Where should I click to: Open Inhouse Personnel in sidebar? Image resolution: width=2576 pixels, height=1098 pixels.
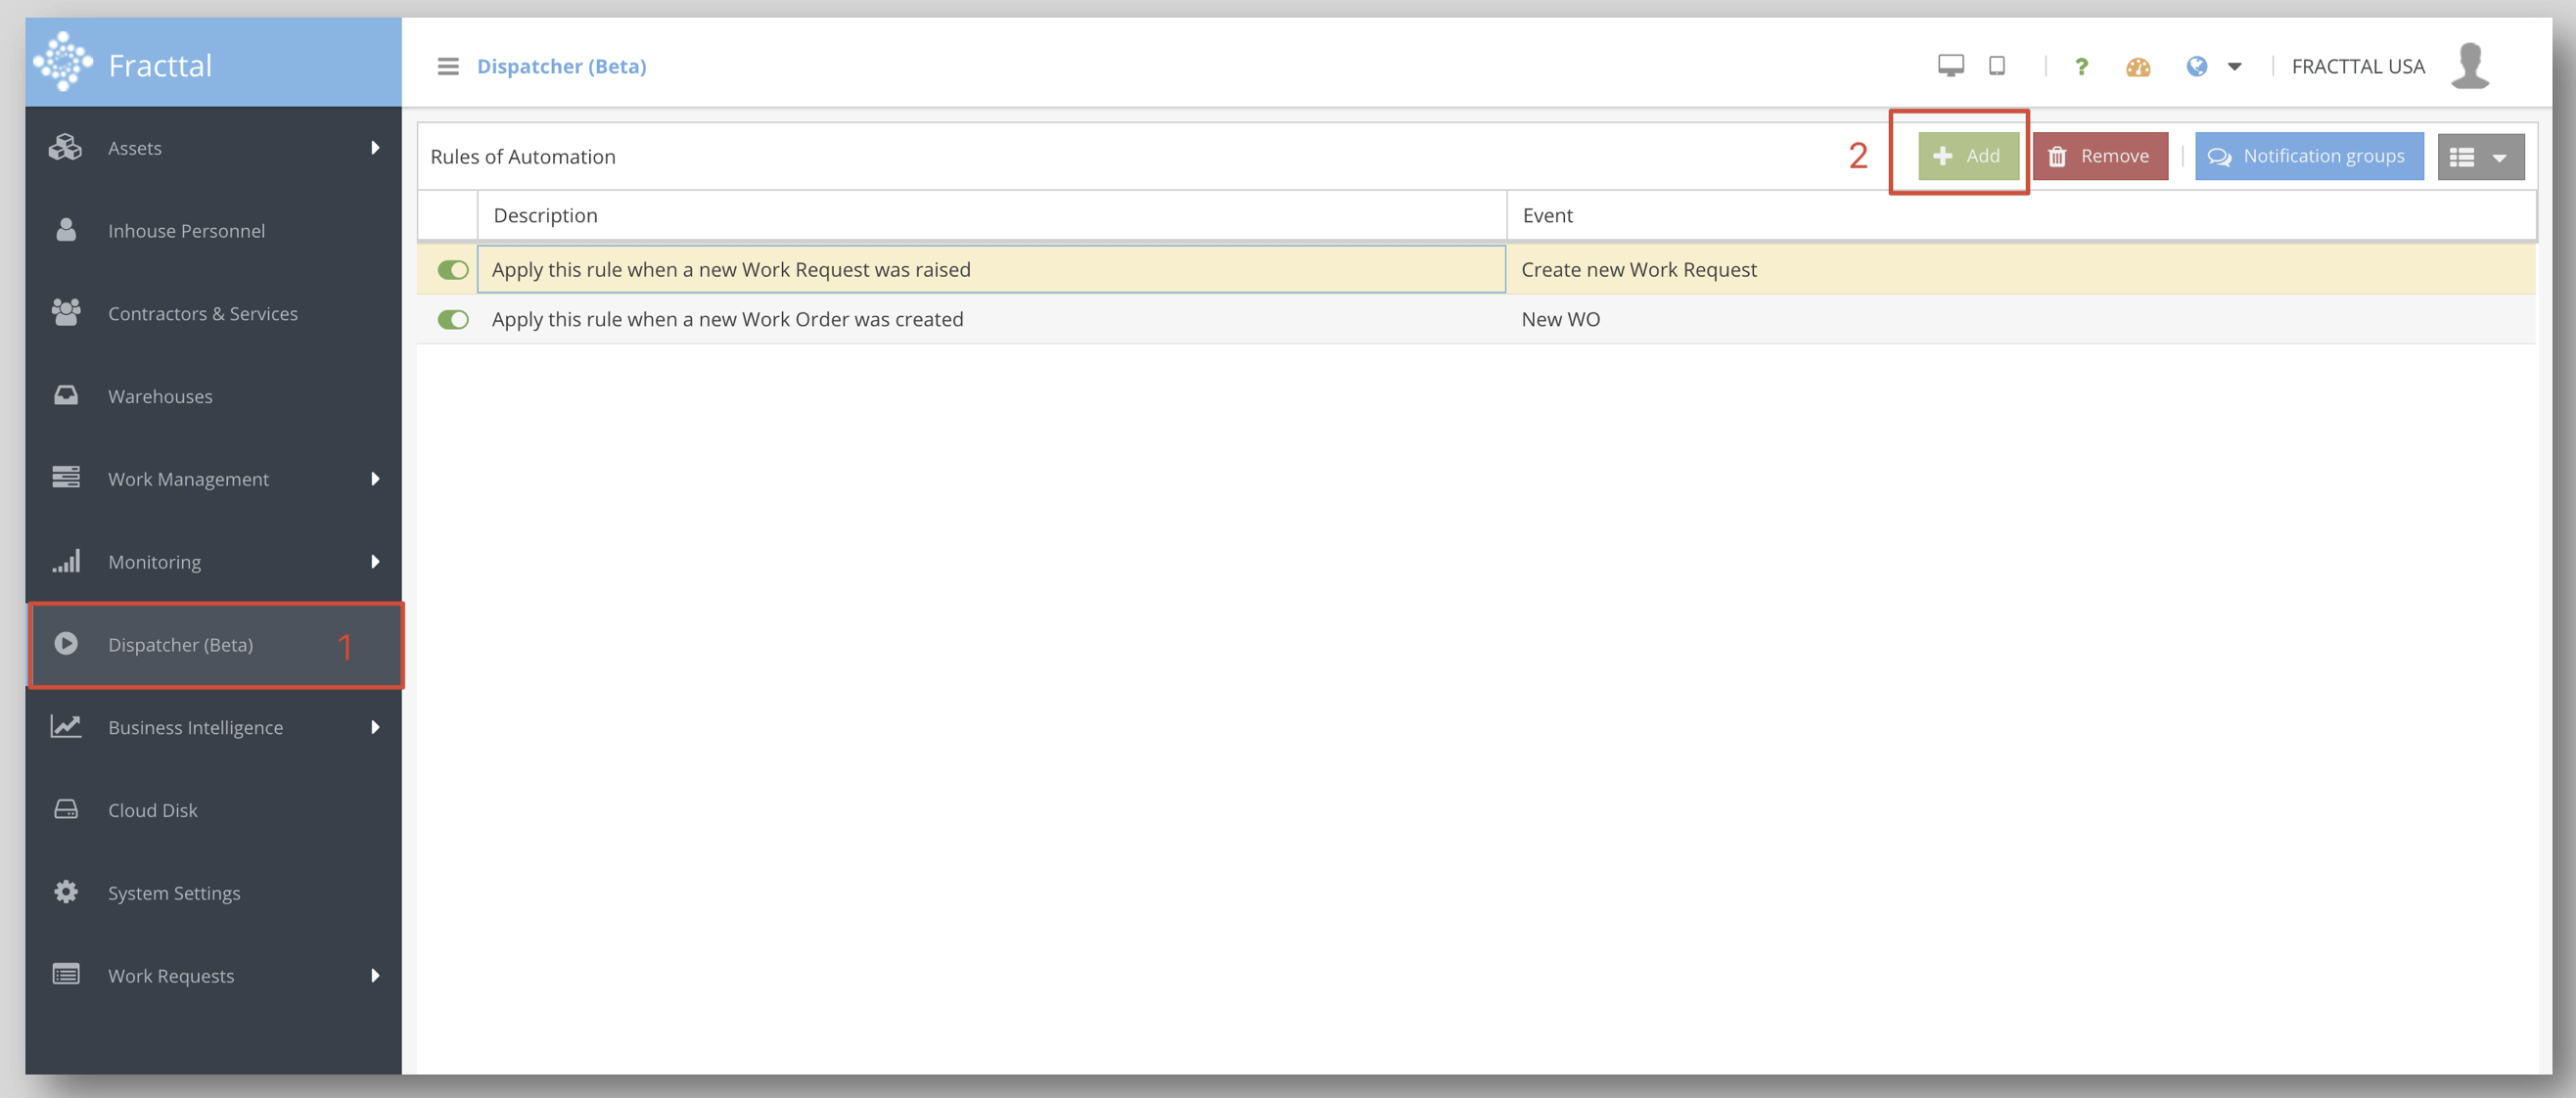[x=186, y=231]
